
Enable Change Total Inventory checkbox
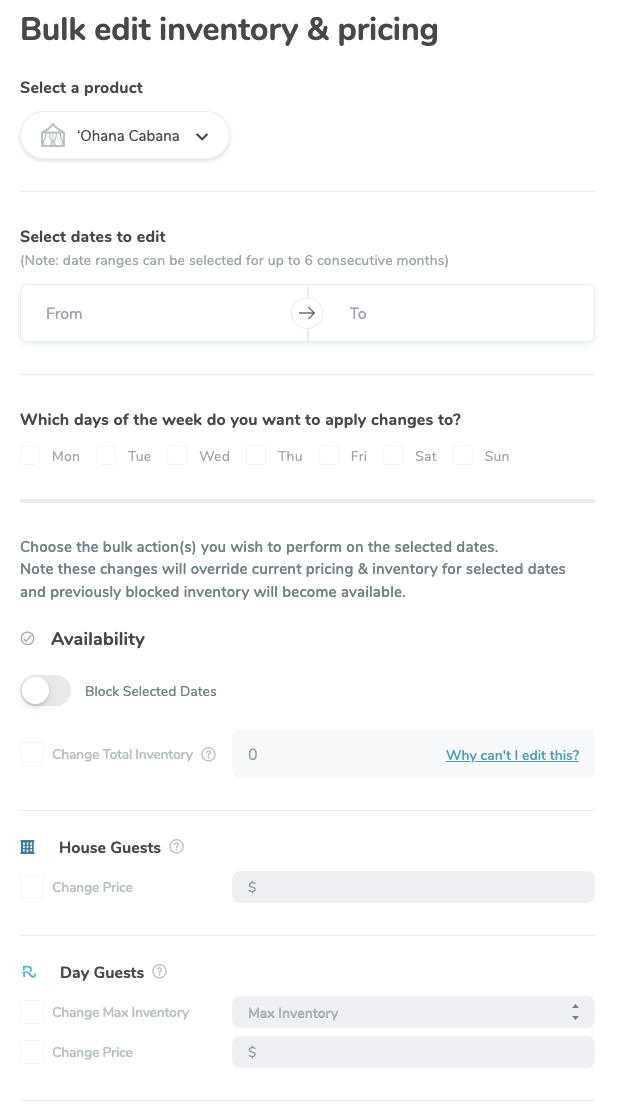click(32, 755)
